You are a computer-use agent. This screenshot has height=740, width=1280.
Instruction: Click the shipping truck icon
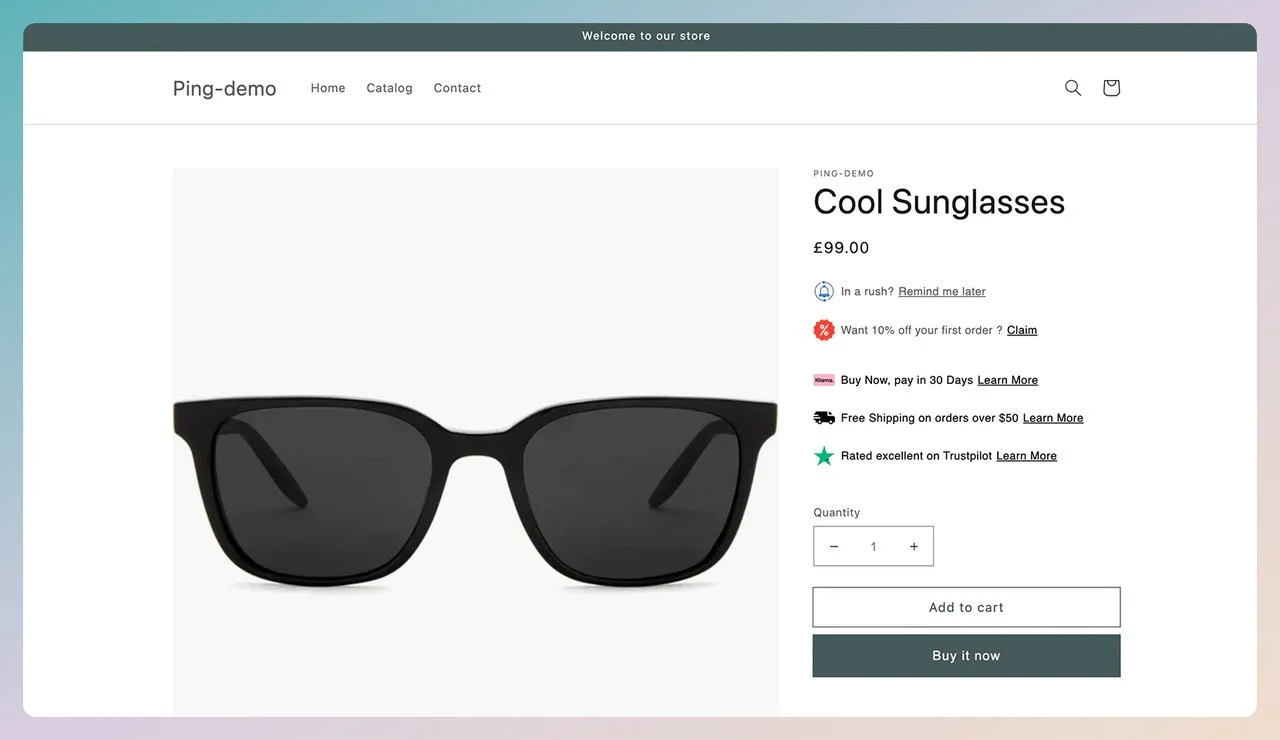pos(824,418)
